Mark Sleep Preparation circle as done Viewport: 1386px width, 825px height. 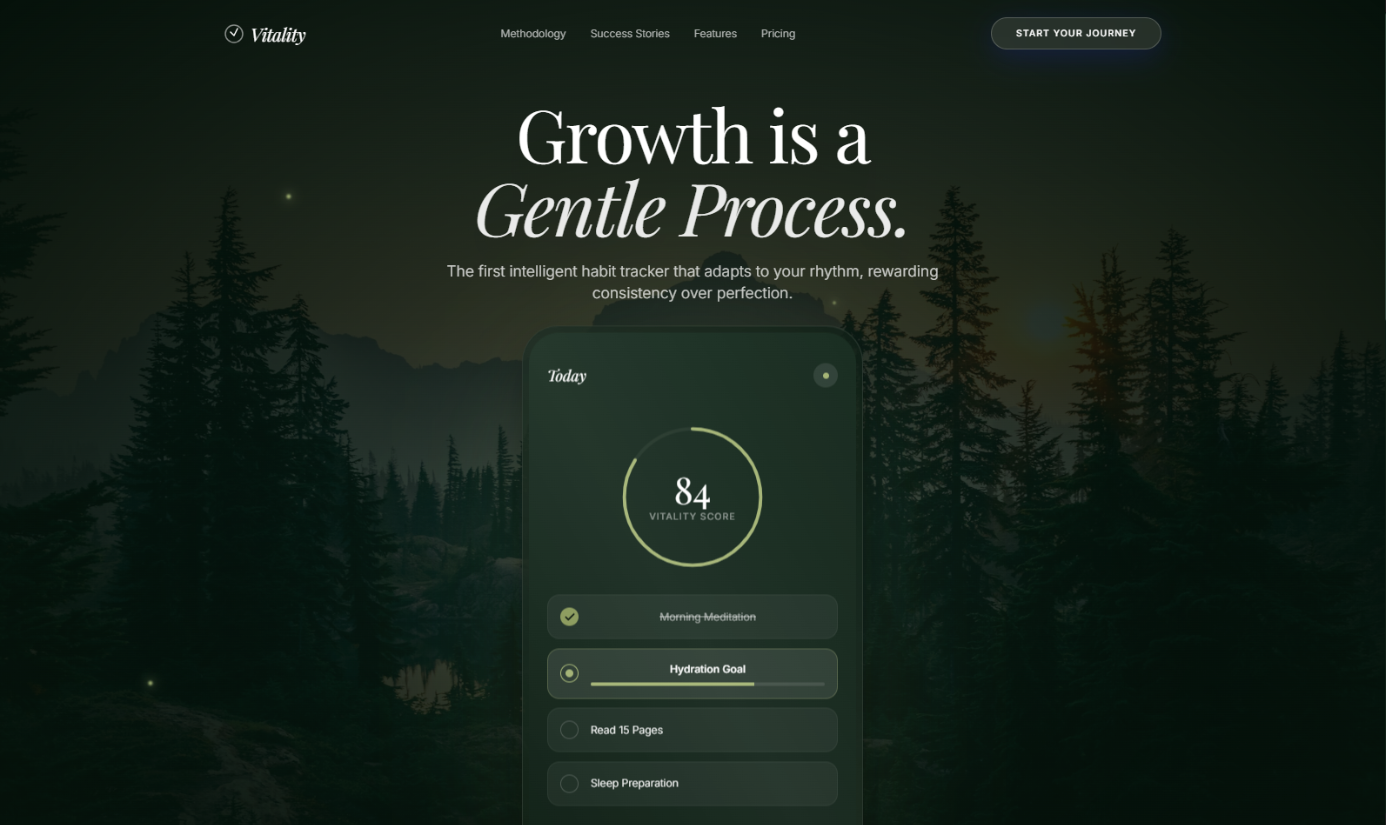coord(569,784)
